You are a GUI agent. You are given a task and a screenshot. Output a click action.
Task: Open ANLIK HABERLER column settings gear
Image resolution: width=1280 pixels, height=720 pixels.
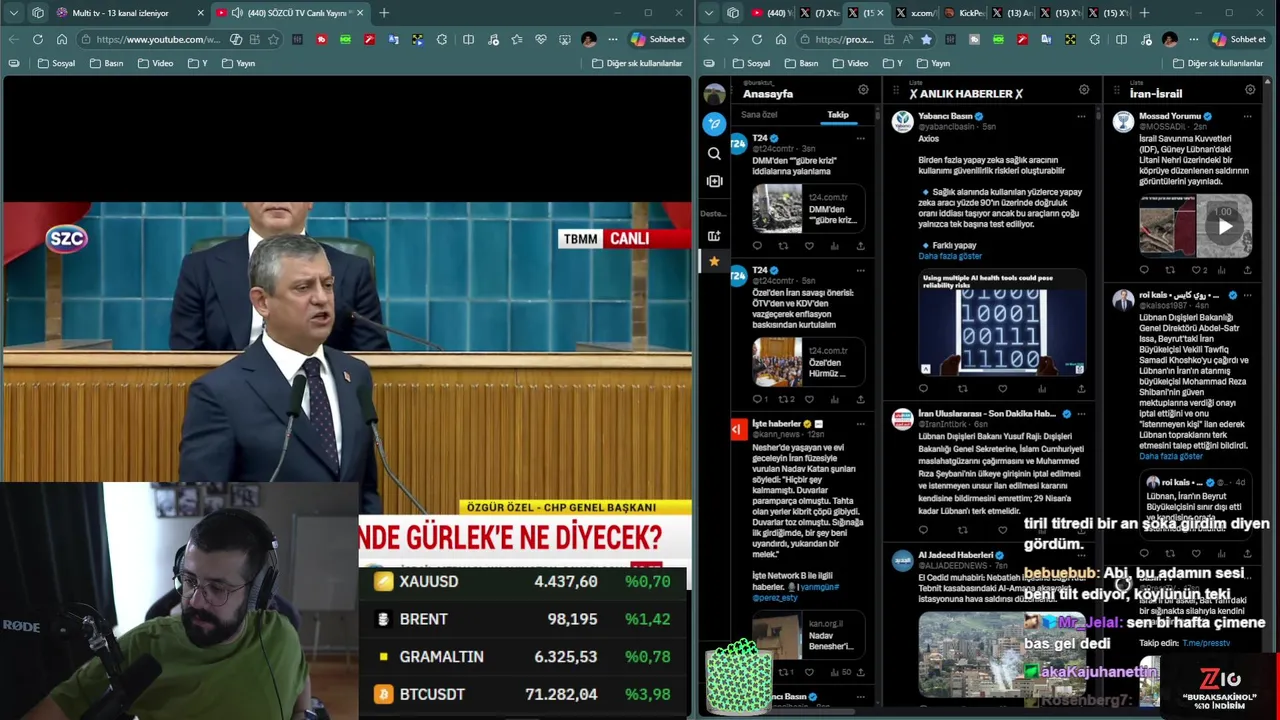(x=1084, y=90)
